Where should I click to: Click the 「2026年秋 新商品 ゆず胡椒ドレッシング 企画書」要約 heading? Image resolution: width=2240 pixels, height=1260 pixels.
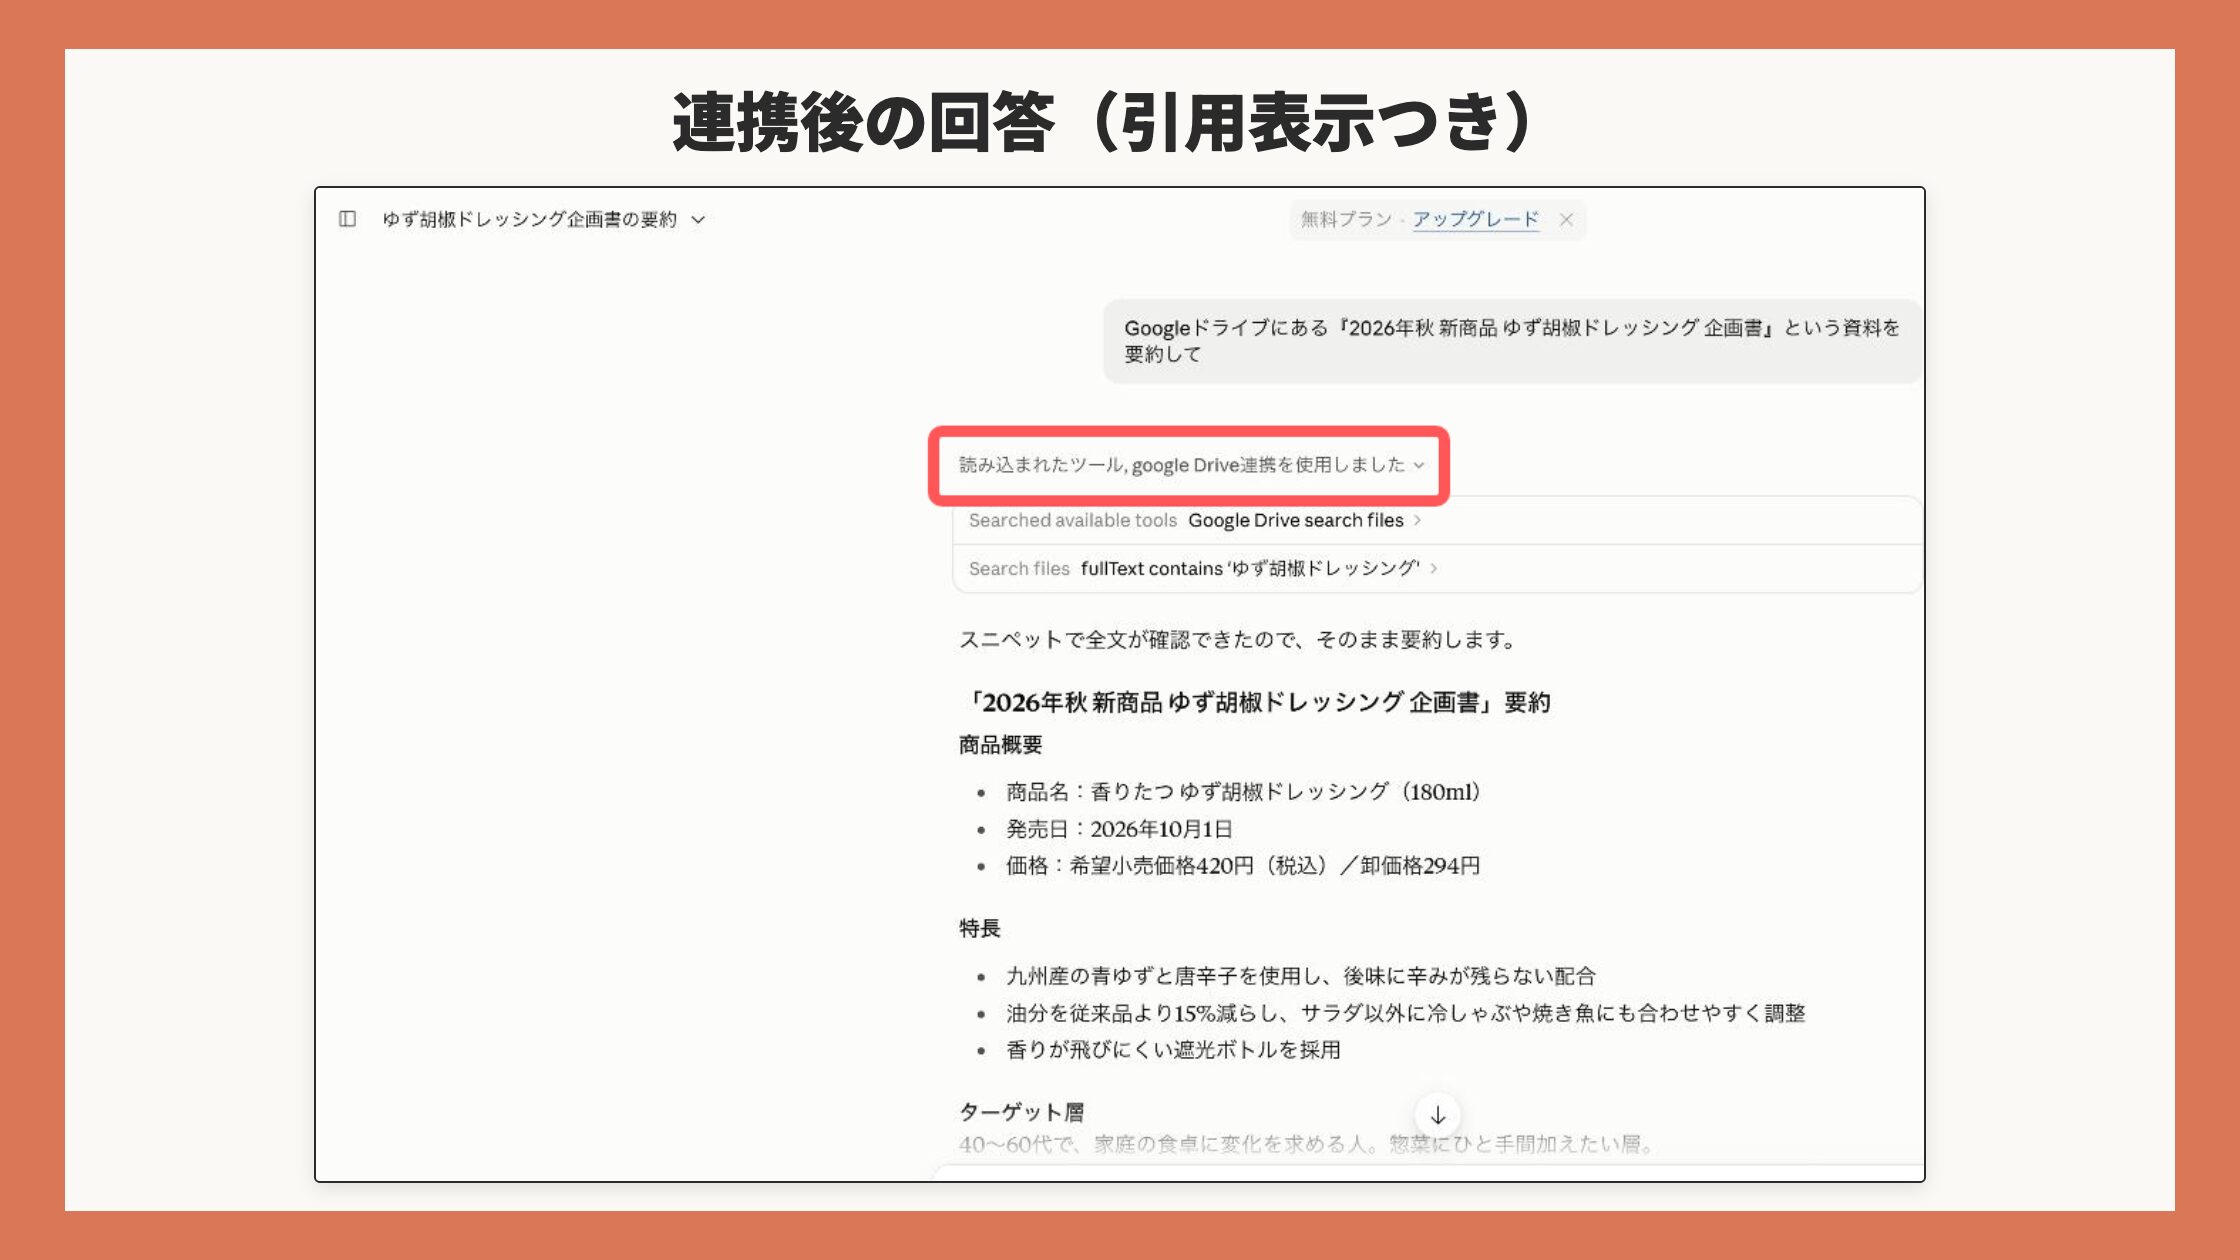pyautogui.click(x=1254, y=702)
